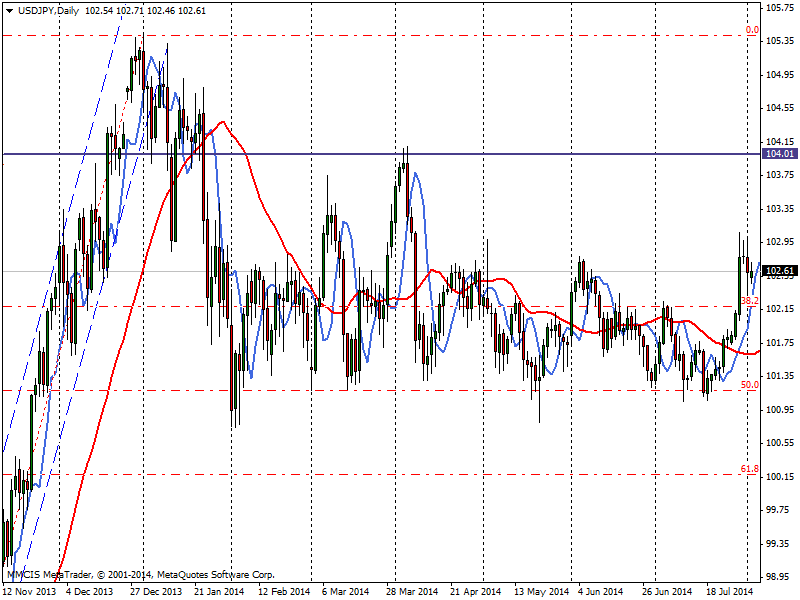Click the 21 Jan 2014 date label
The image size is (800, 600).
tap(219, 591)
